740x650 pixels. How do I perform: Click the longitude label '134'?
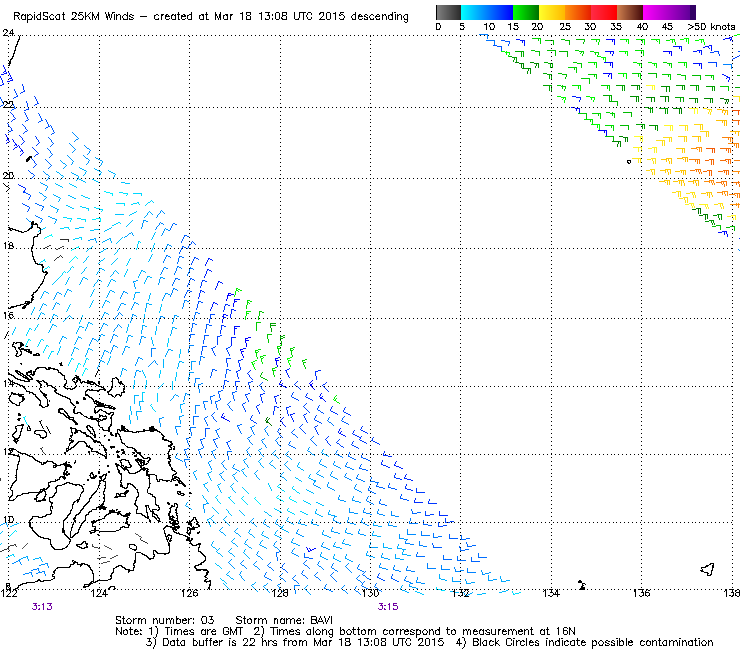[x=551, y=593]
